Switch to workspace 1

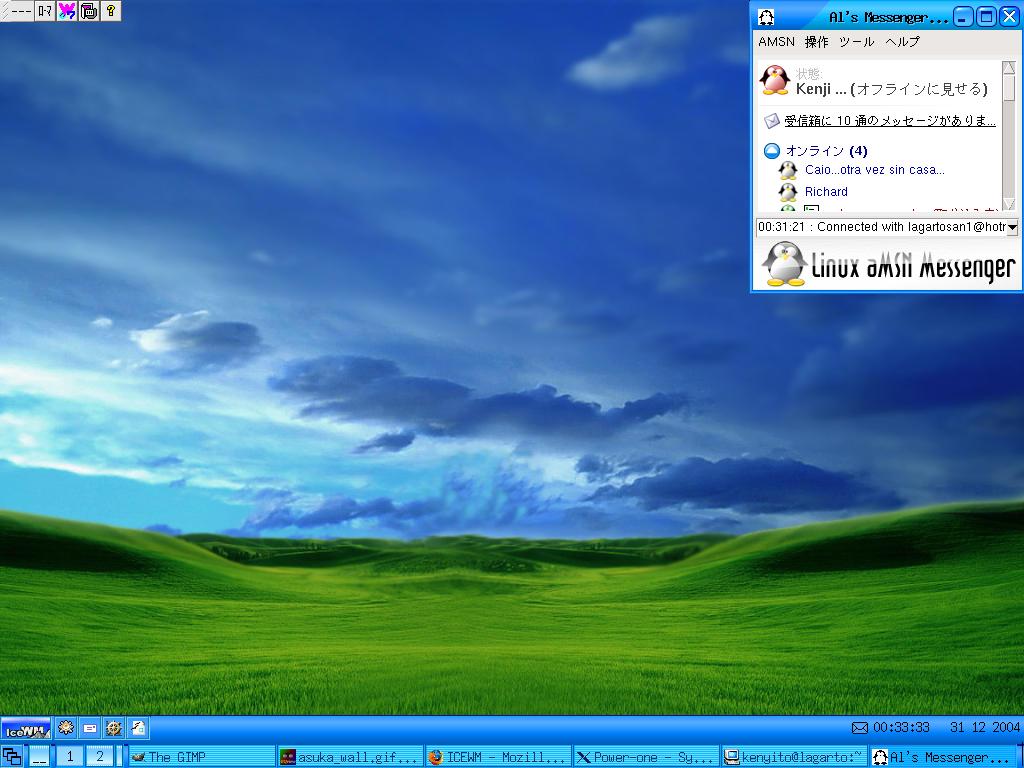pos(70,757)
